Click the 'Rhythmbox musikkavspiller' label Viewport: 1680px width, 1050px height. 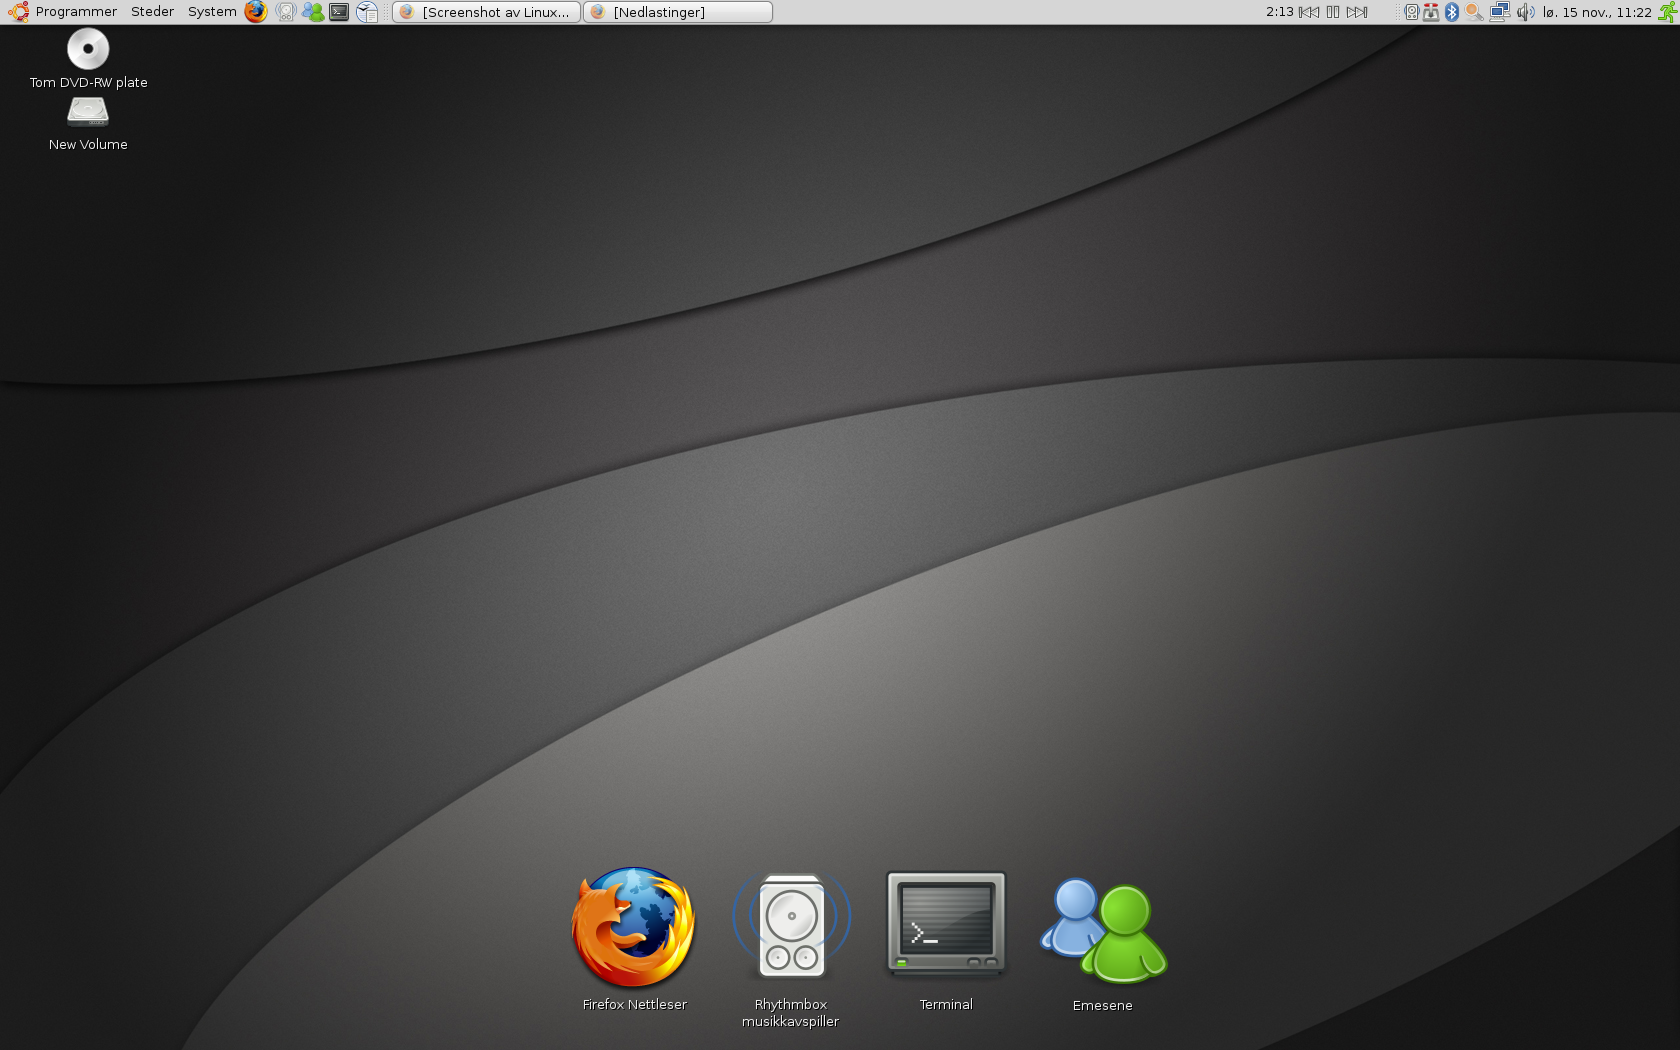(790, 1013)
